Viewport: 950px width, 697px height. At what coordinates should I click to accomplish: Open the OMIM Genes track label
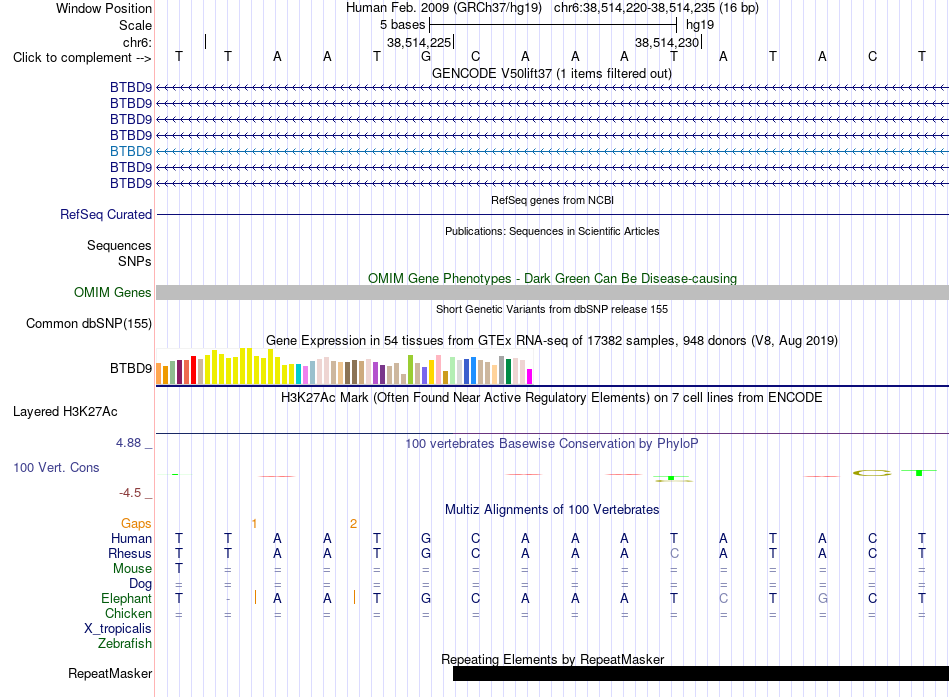coord(112,292)
